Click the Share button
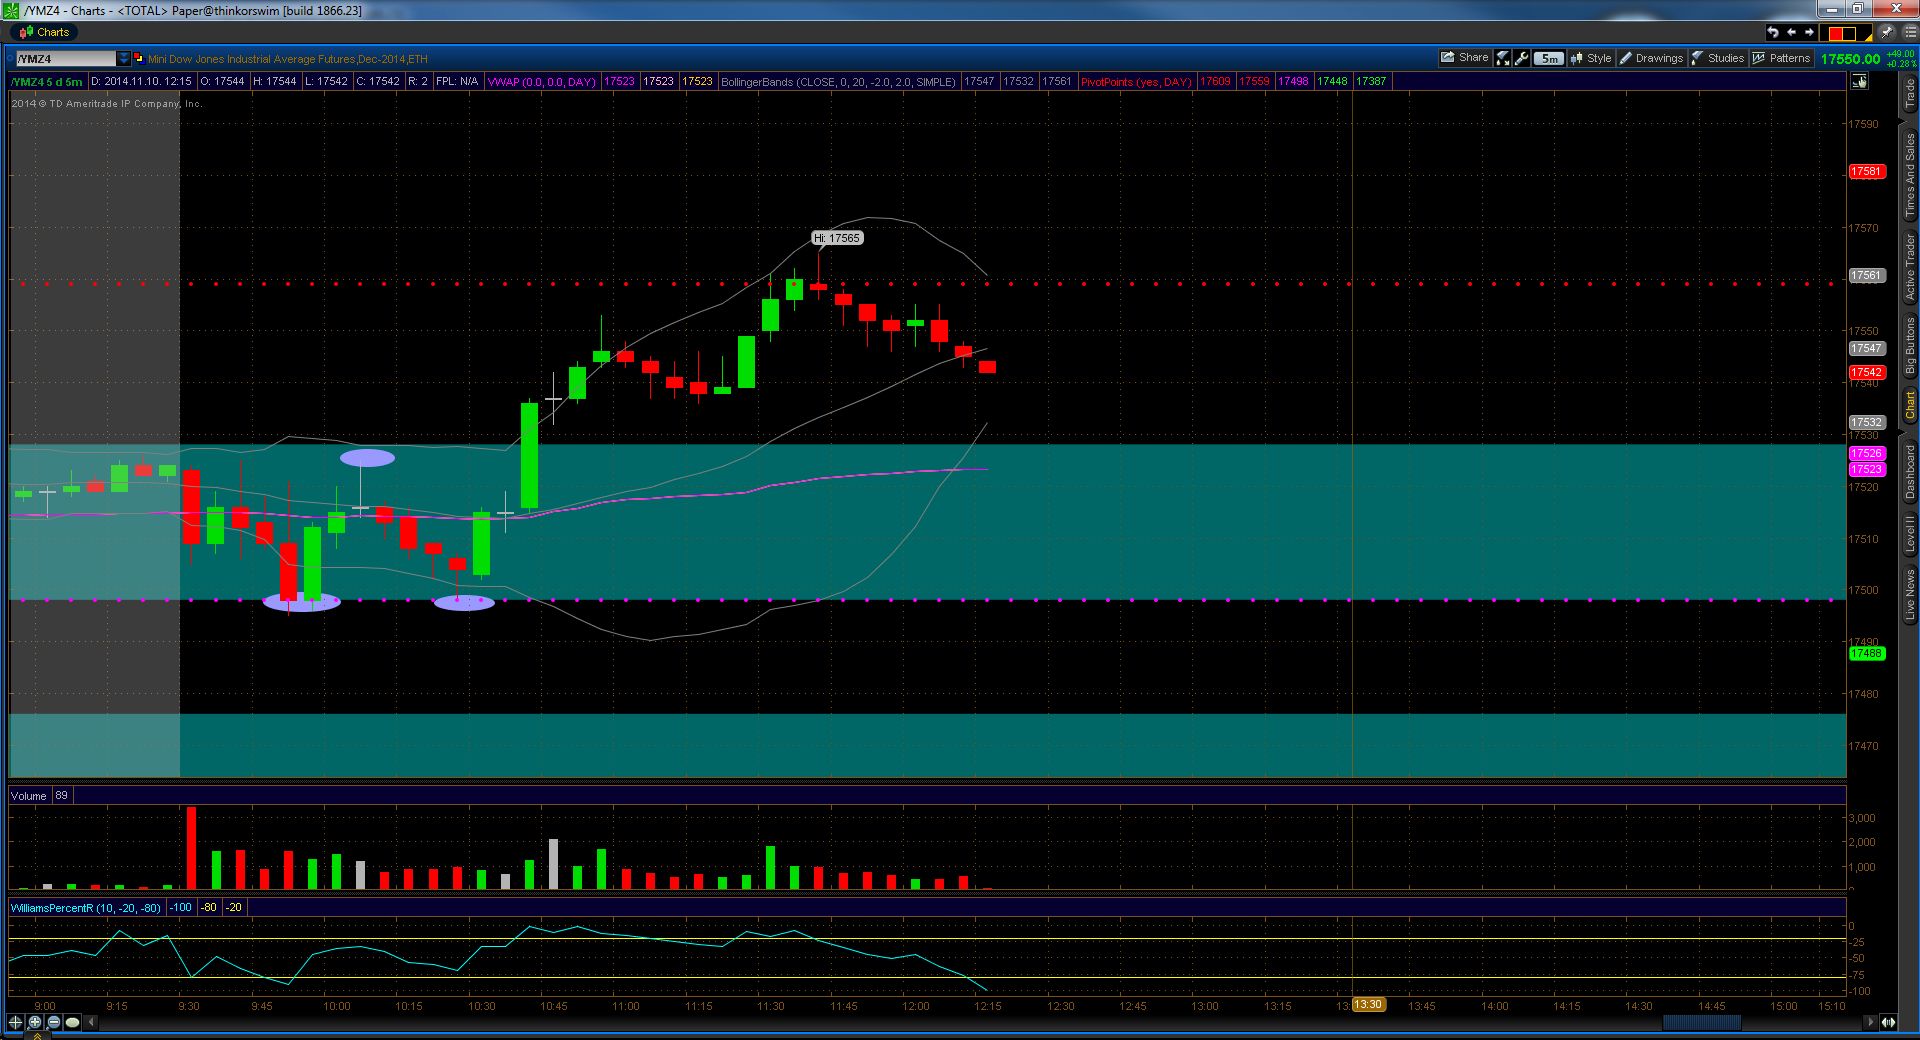 coord(1465,58)
